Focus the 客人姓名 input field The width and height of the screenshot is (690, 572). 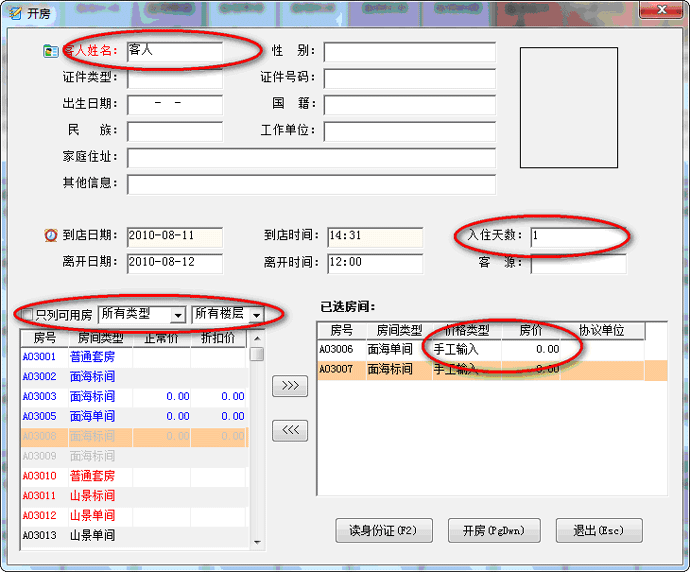(175, 52)
